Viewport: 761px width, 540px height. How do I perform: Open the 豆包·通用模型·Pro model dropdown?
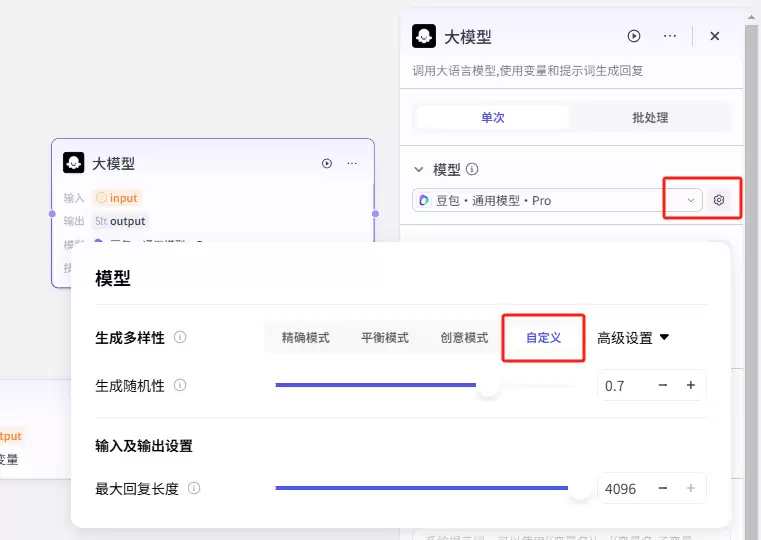click(557, 200)
